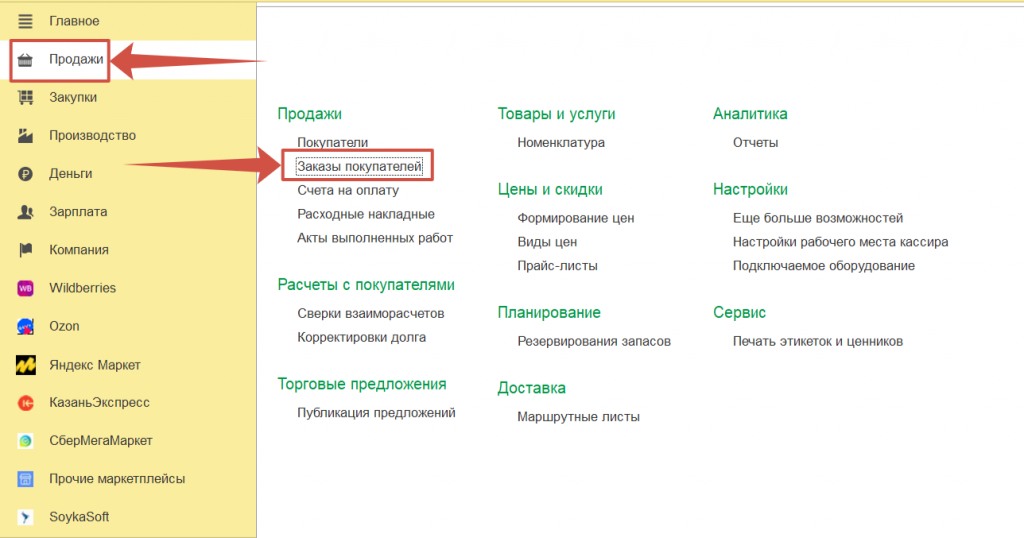Click the hamburger icon next to Главное
Image resolution: width=1024 pixels, height=538 pixels.
(x=26, y=21)
